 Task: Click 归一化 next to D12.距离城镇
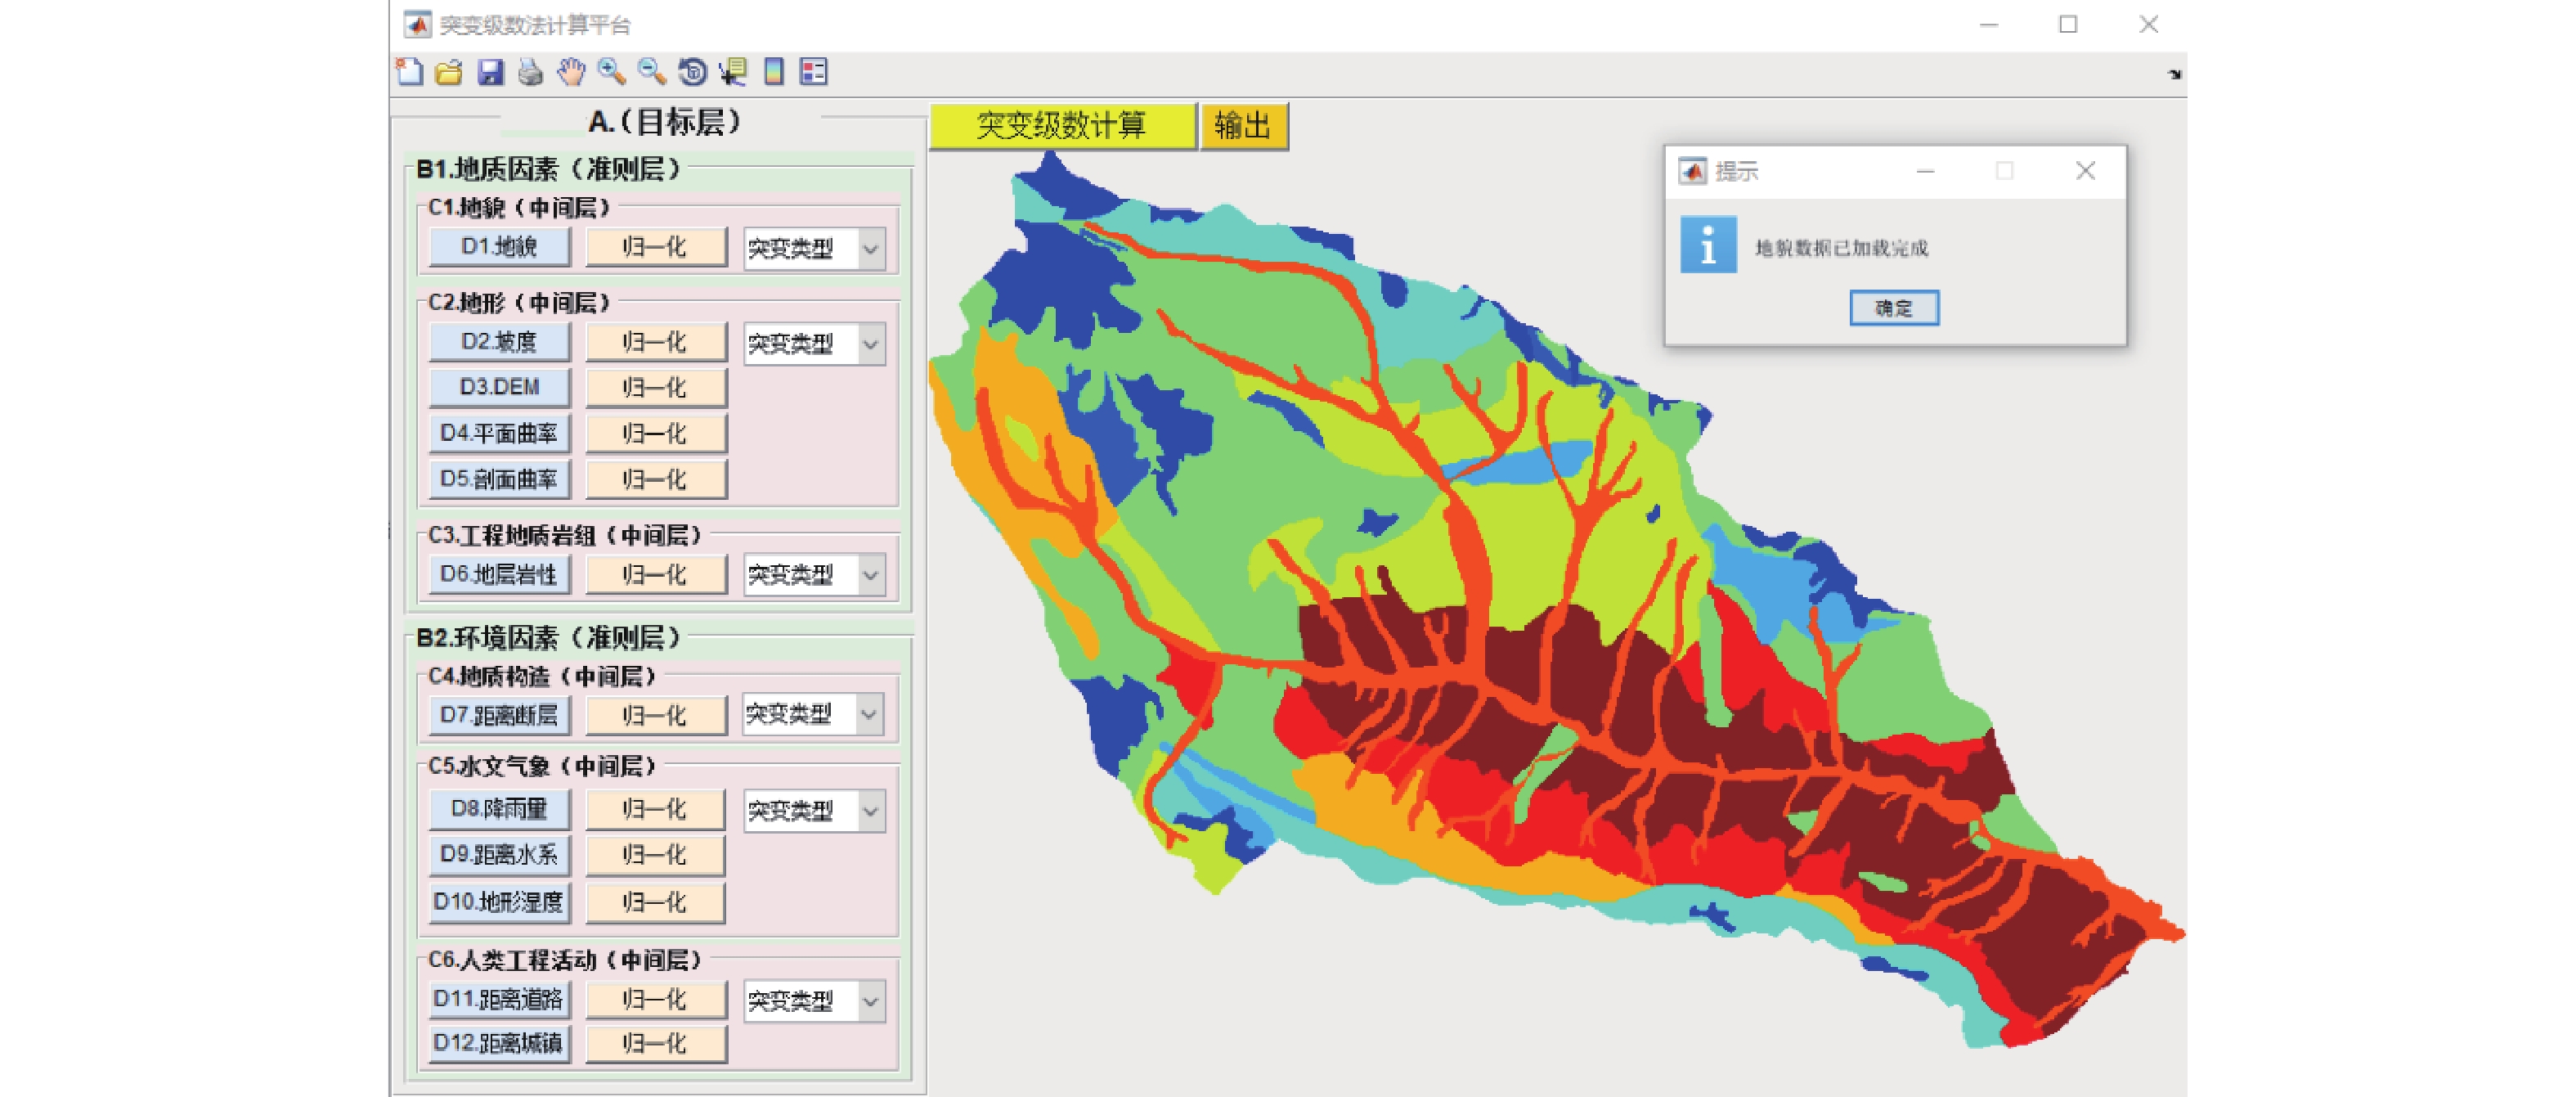tap(655, 1044)
